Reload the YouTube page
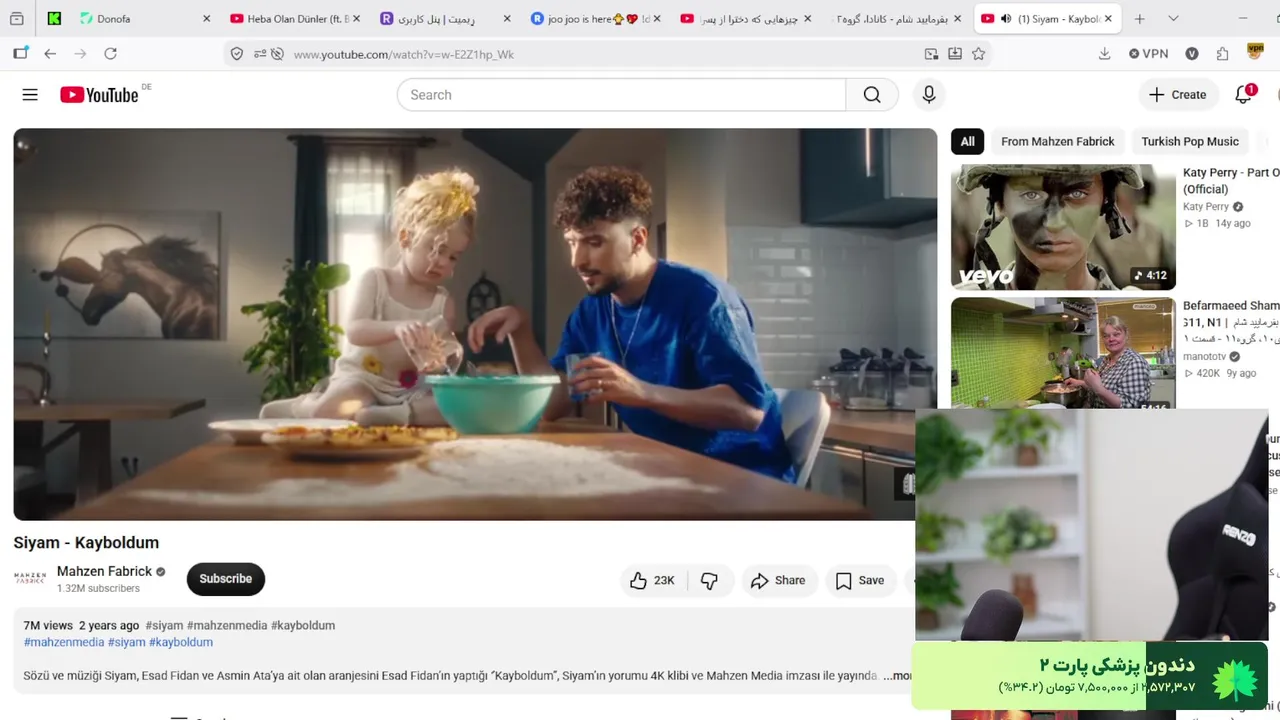 pyautogui.click(x=110, y=54)
